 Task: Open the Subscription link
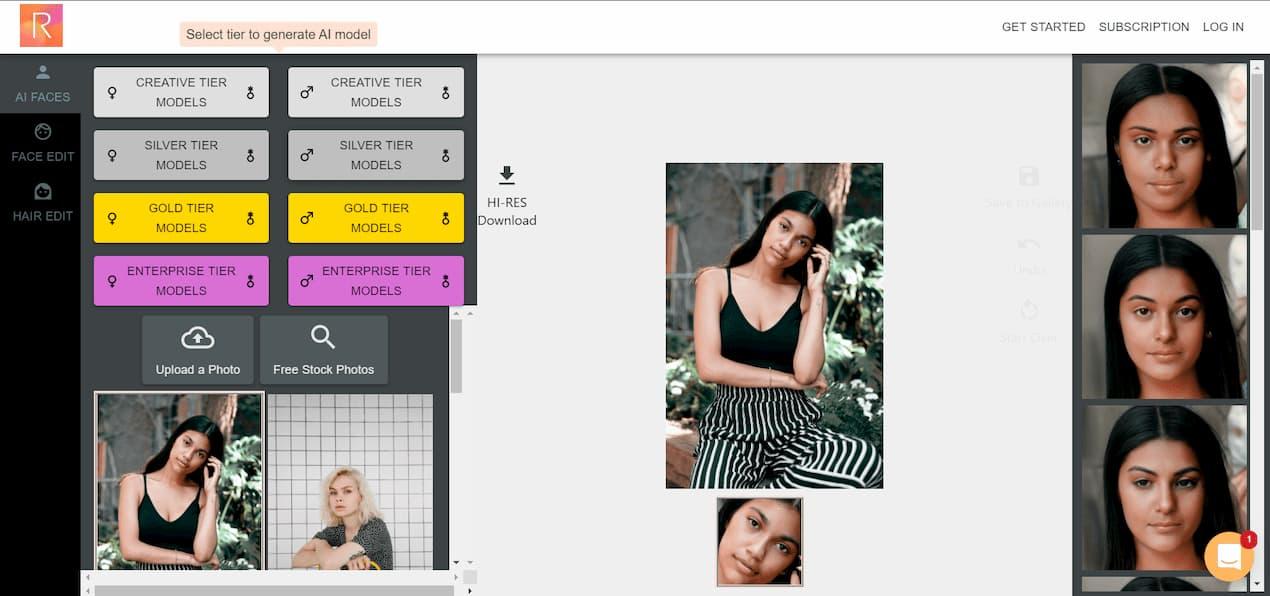1144,27
